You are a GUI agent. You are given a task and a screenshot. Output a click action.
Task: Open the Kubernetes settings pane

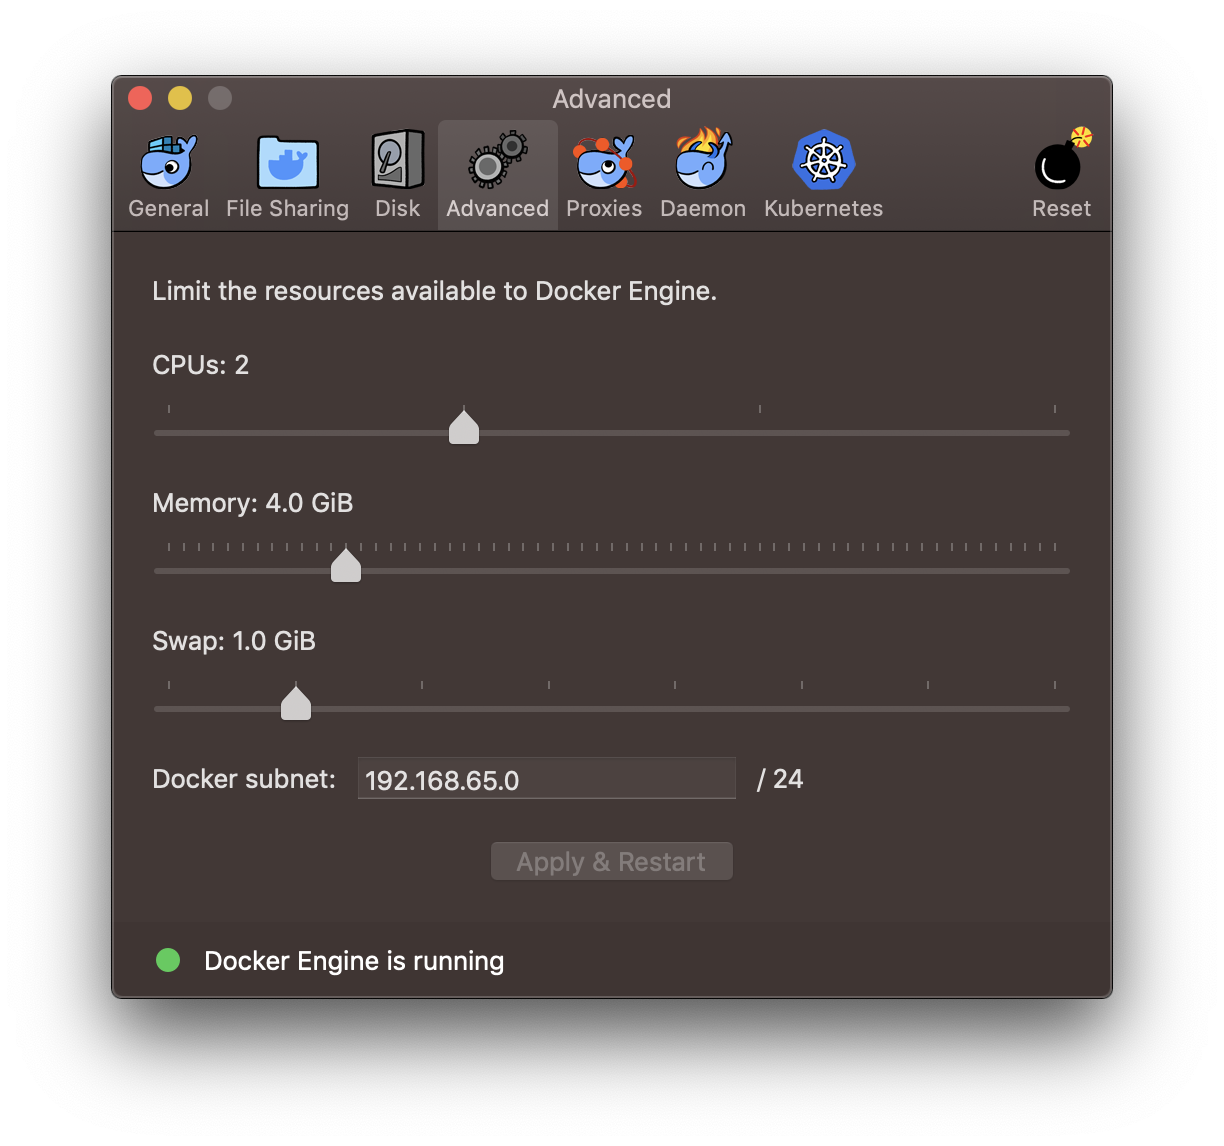823,175
